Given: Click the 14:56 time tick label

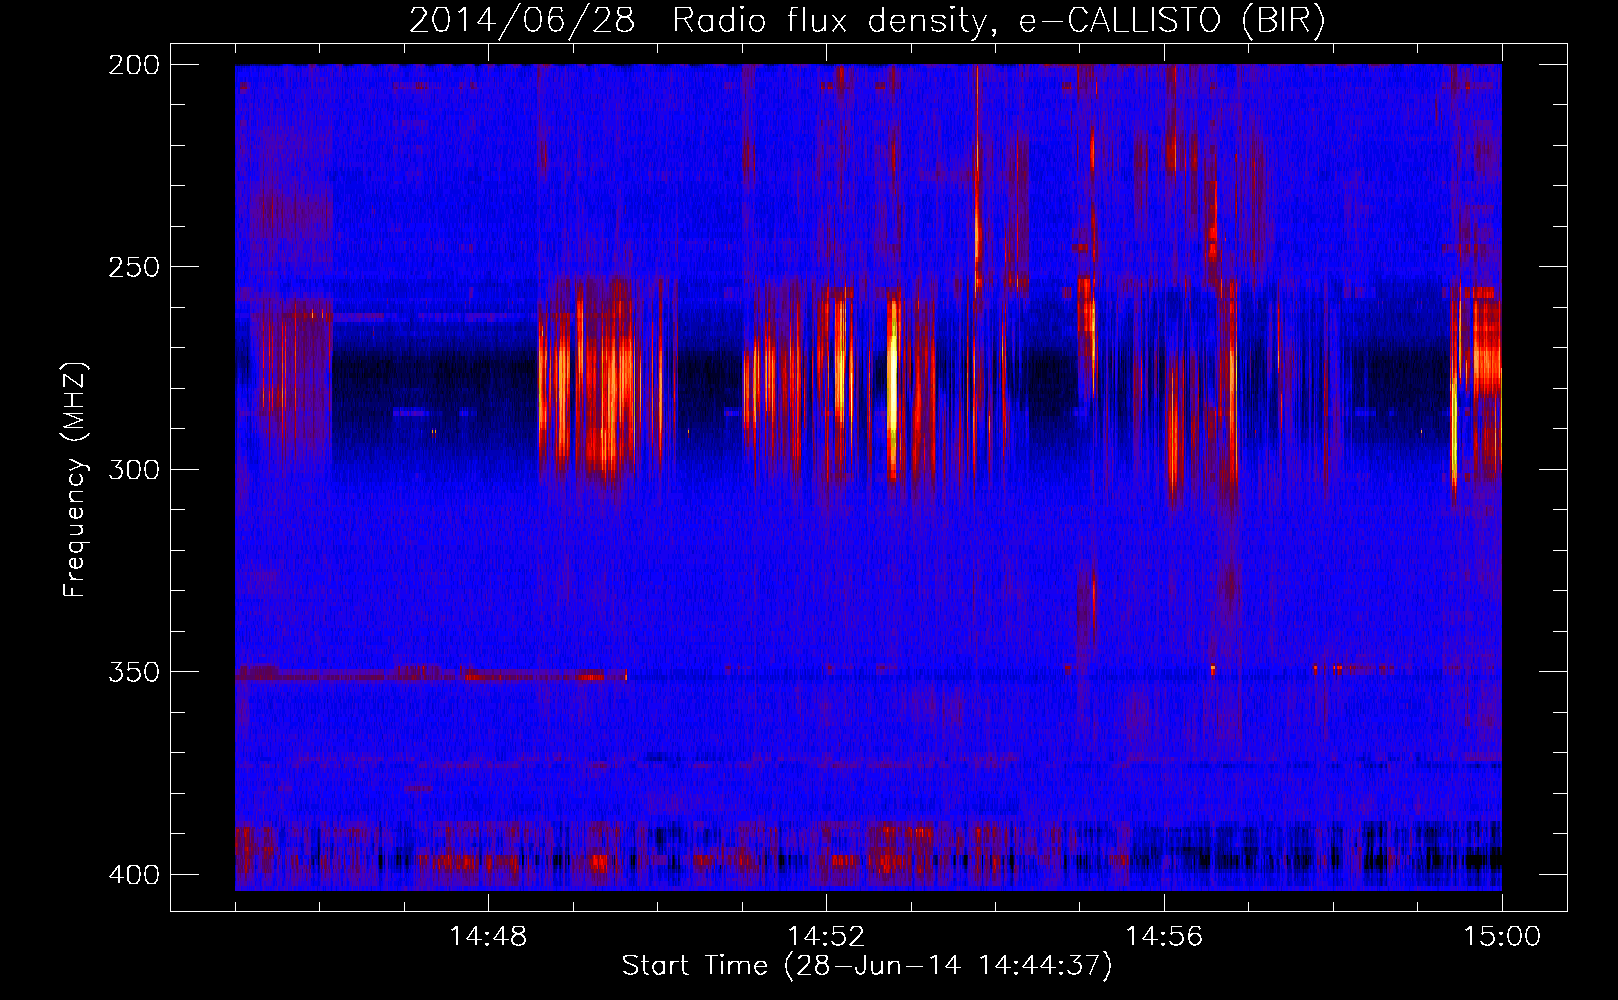Looking at the screenshot, I should [1164, 937].
